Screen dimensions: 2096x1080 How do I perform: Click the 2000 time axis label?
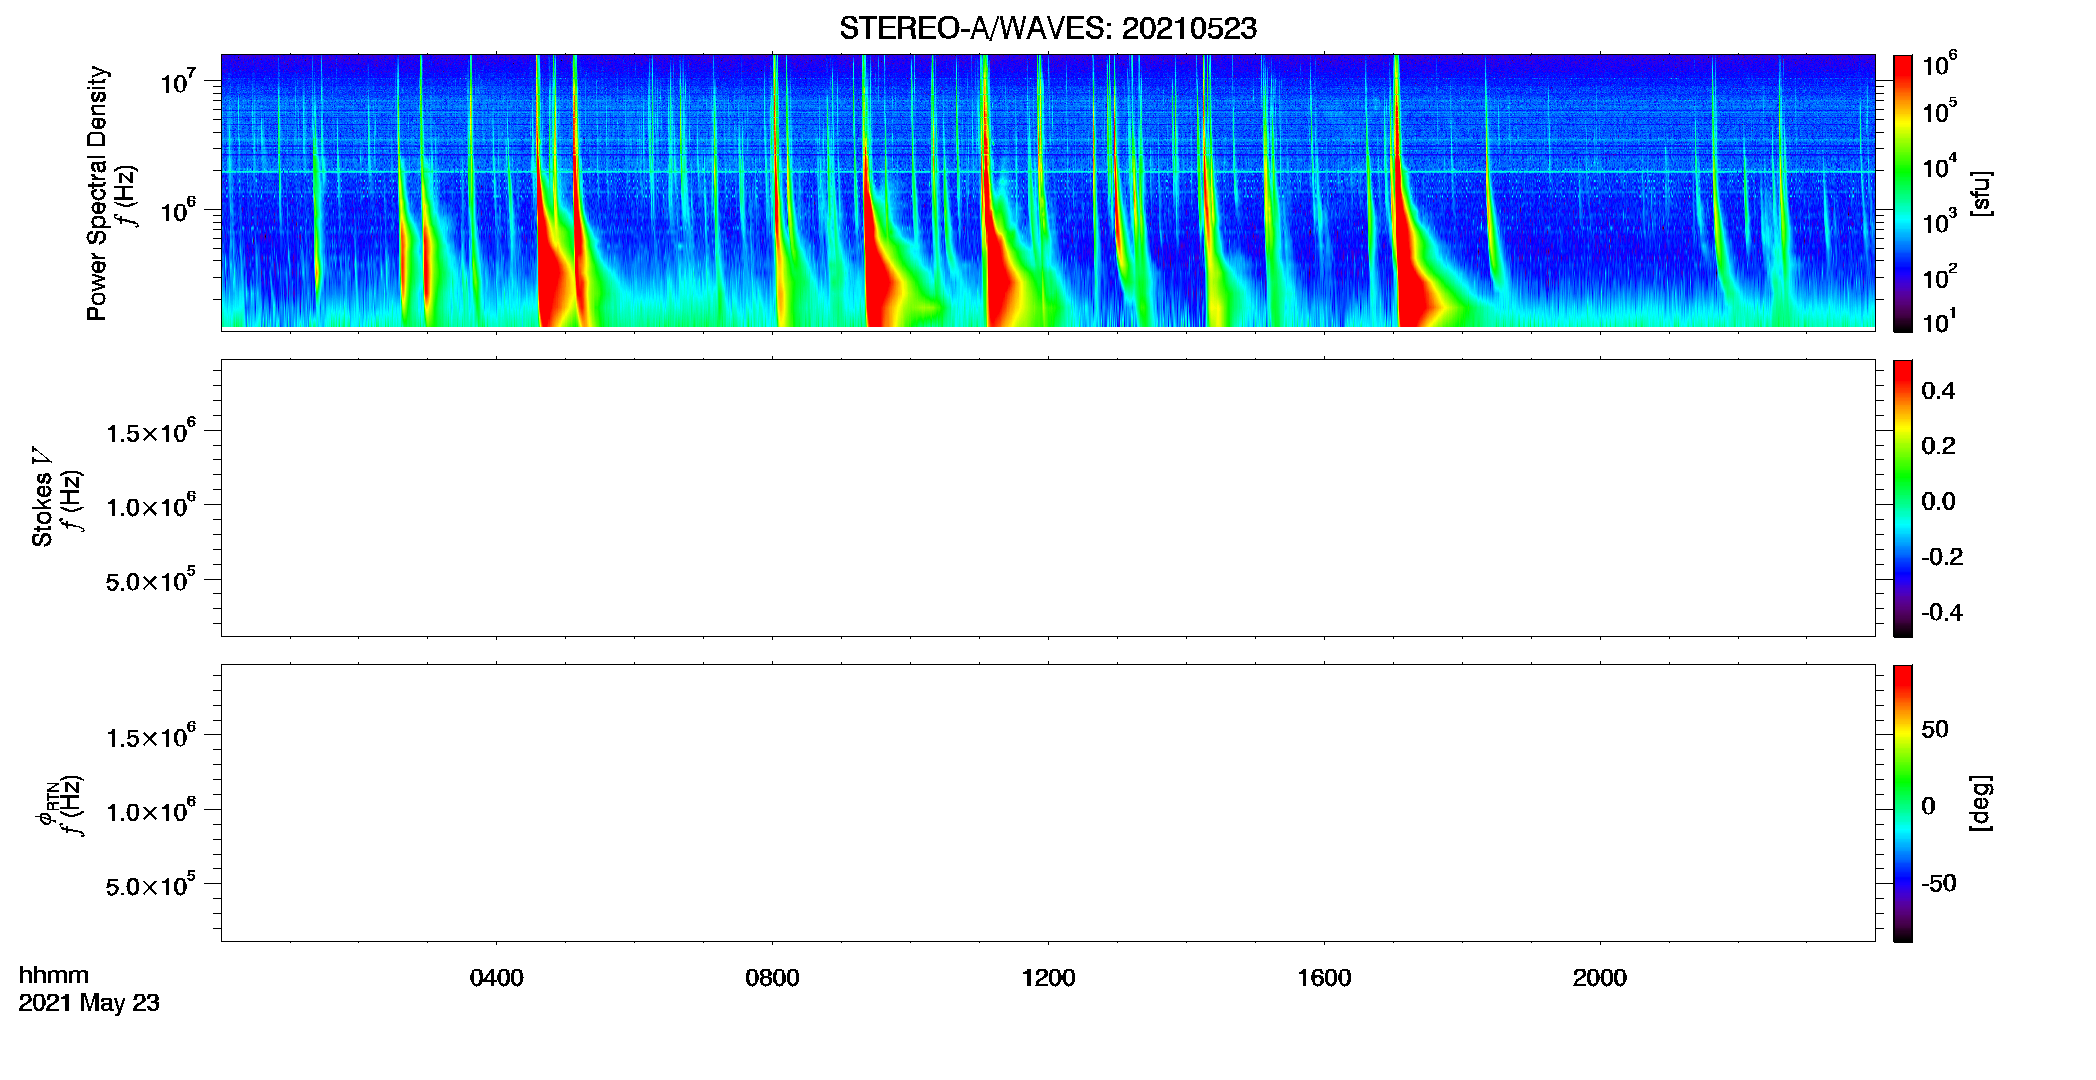tap(1599, 978)
